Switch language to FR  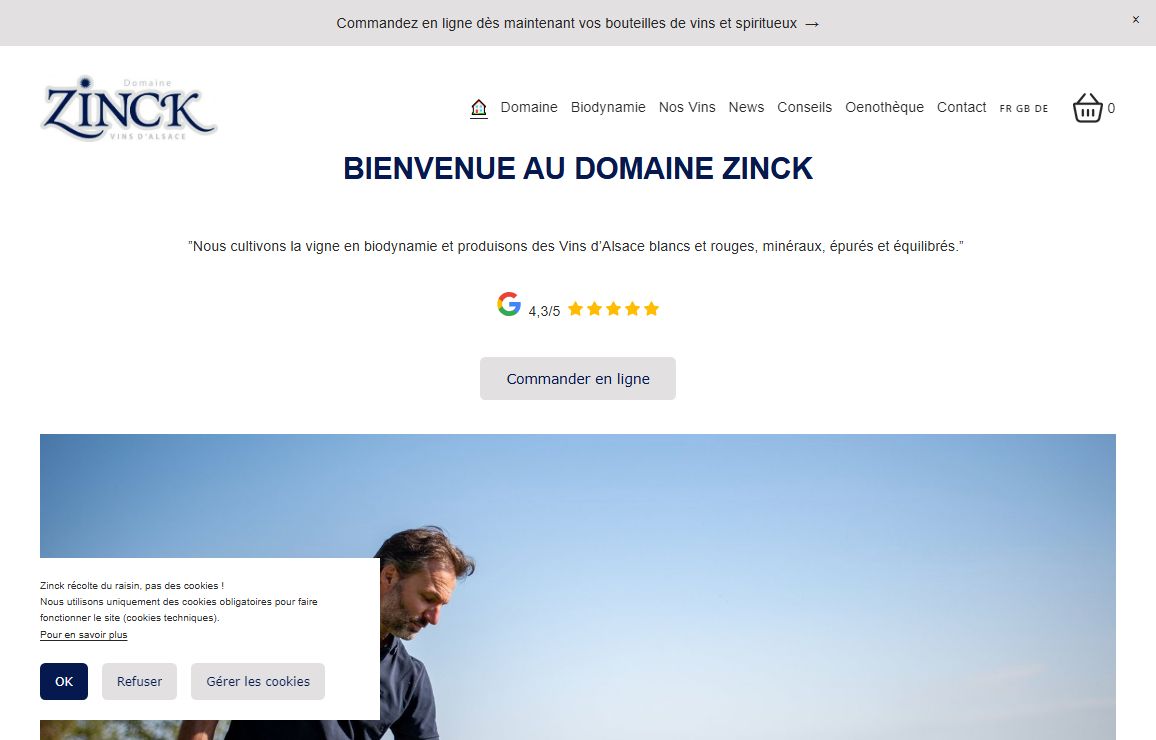click(x=1006, y=108)
